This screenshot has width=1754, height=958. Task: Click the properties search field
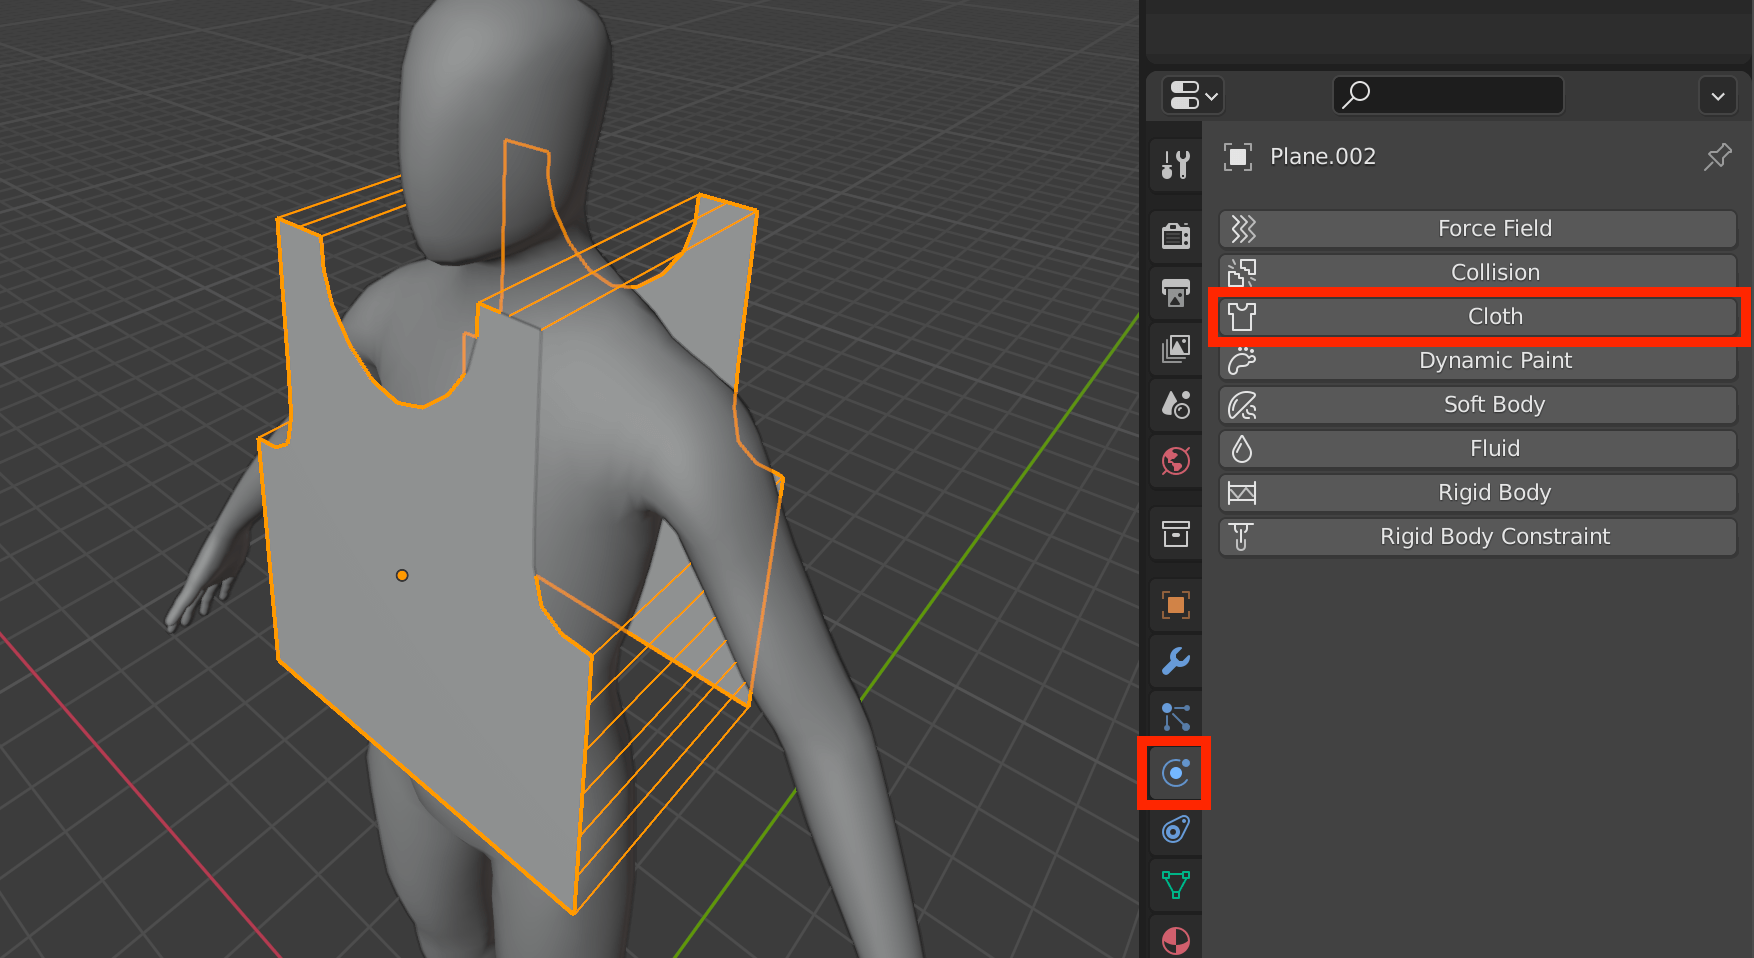point(1447,94)
